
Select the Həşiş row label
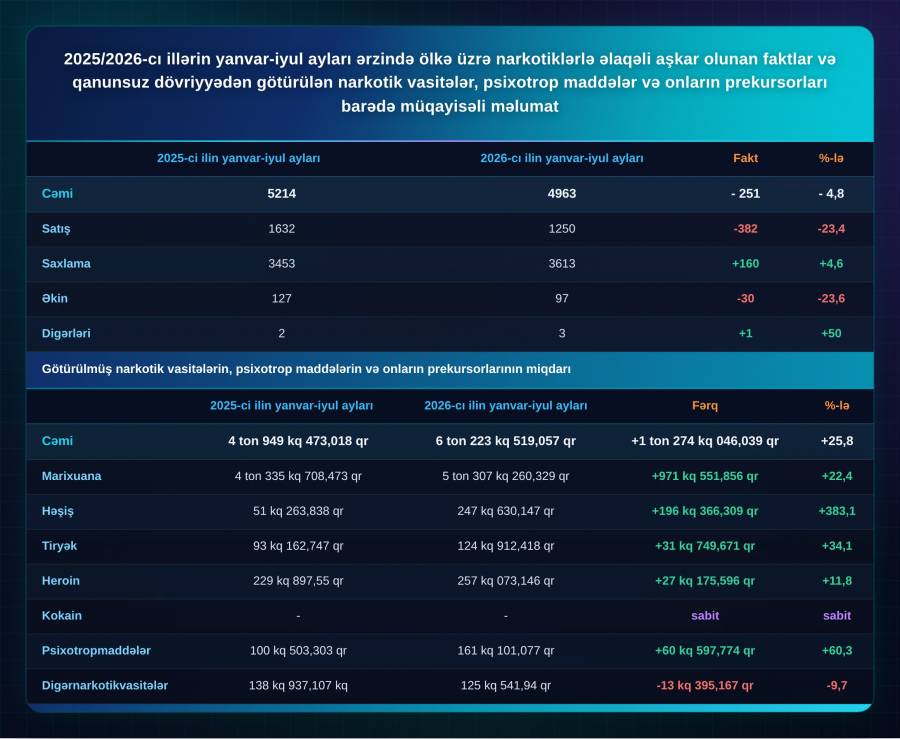click(57, 511)
